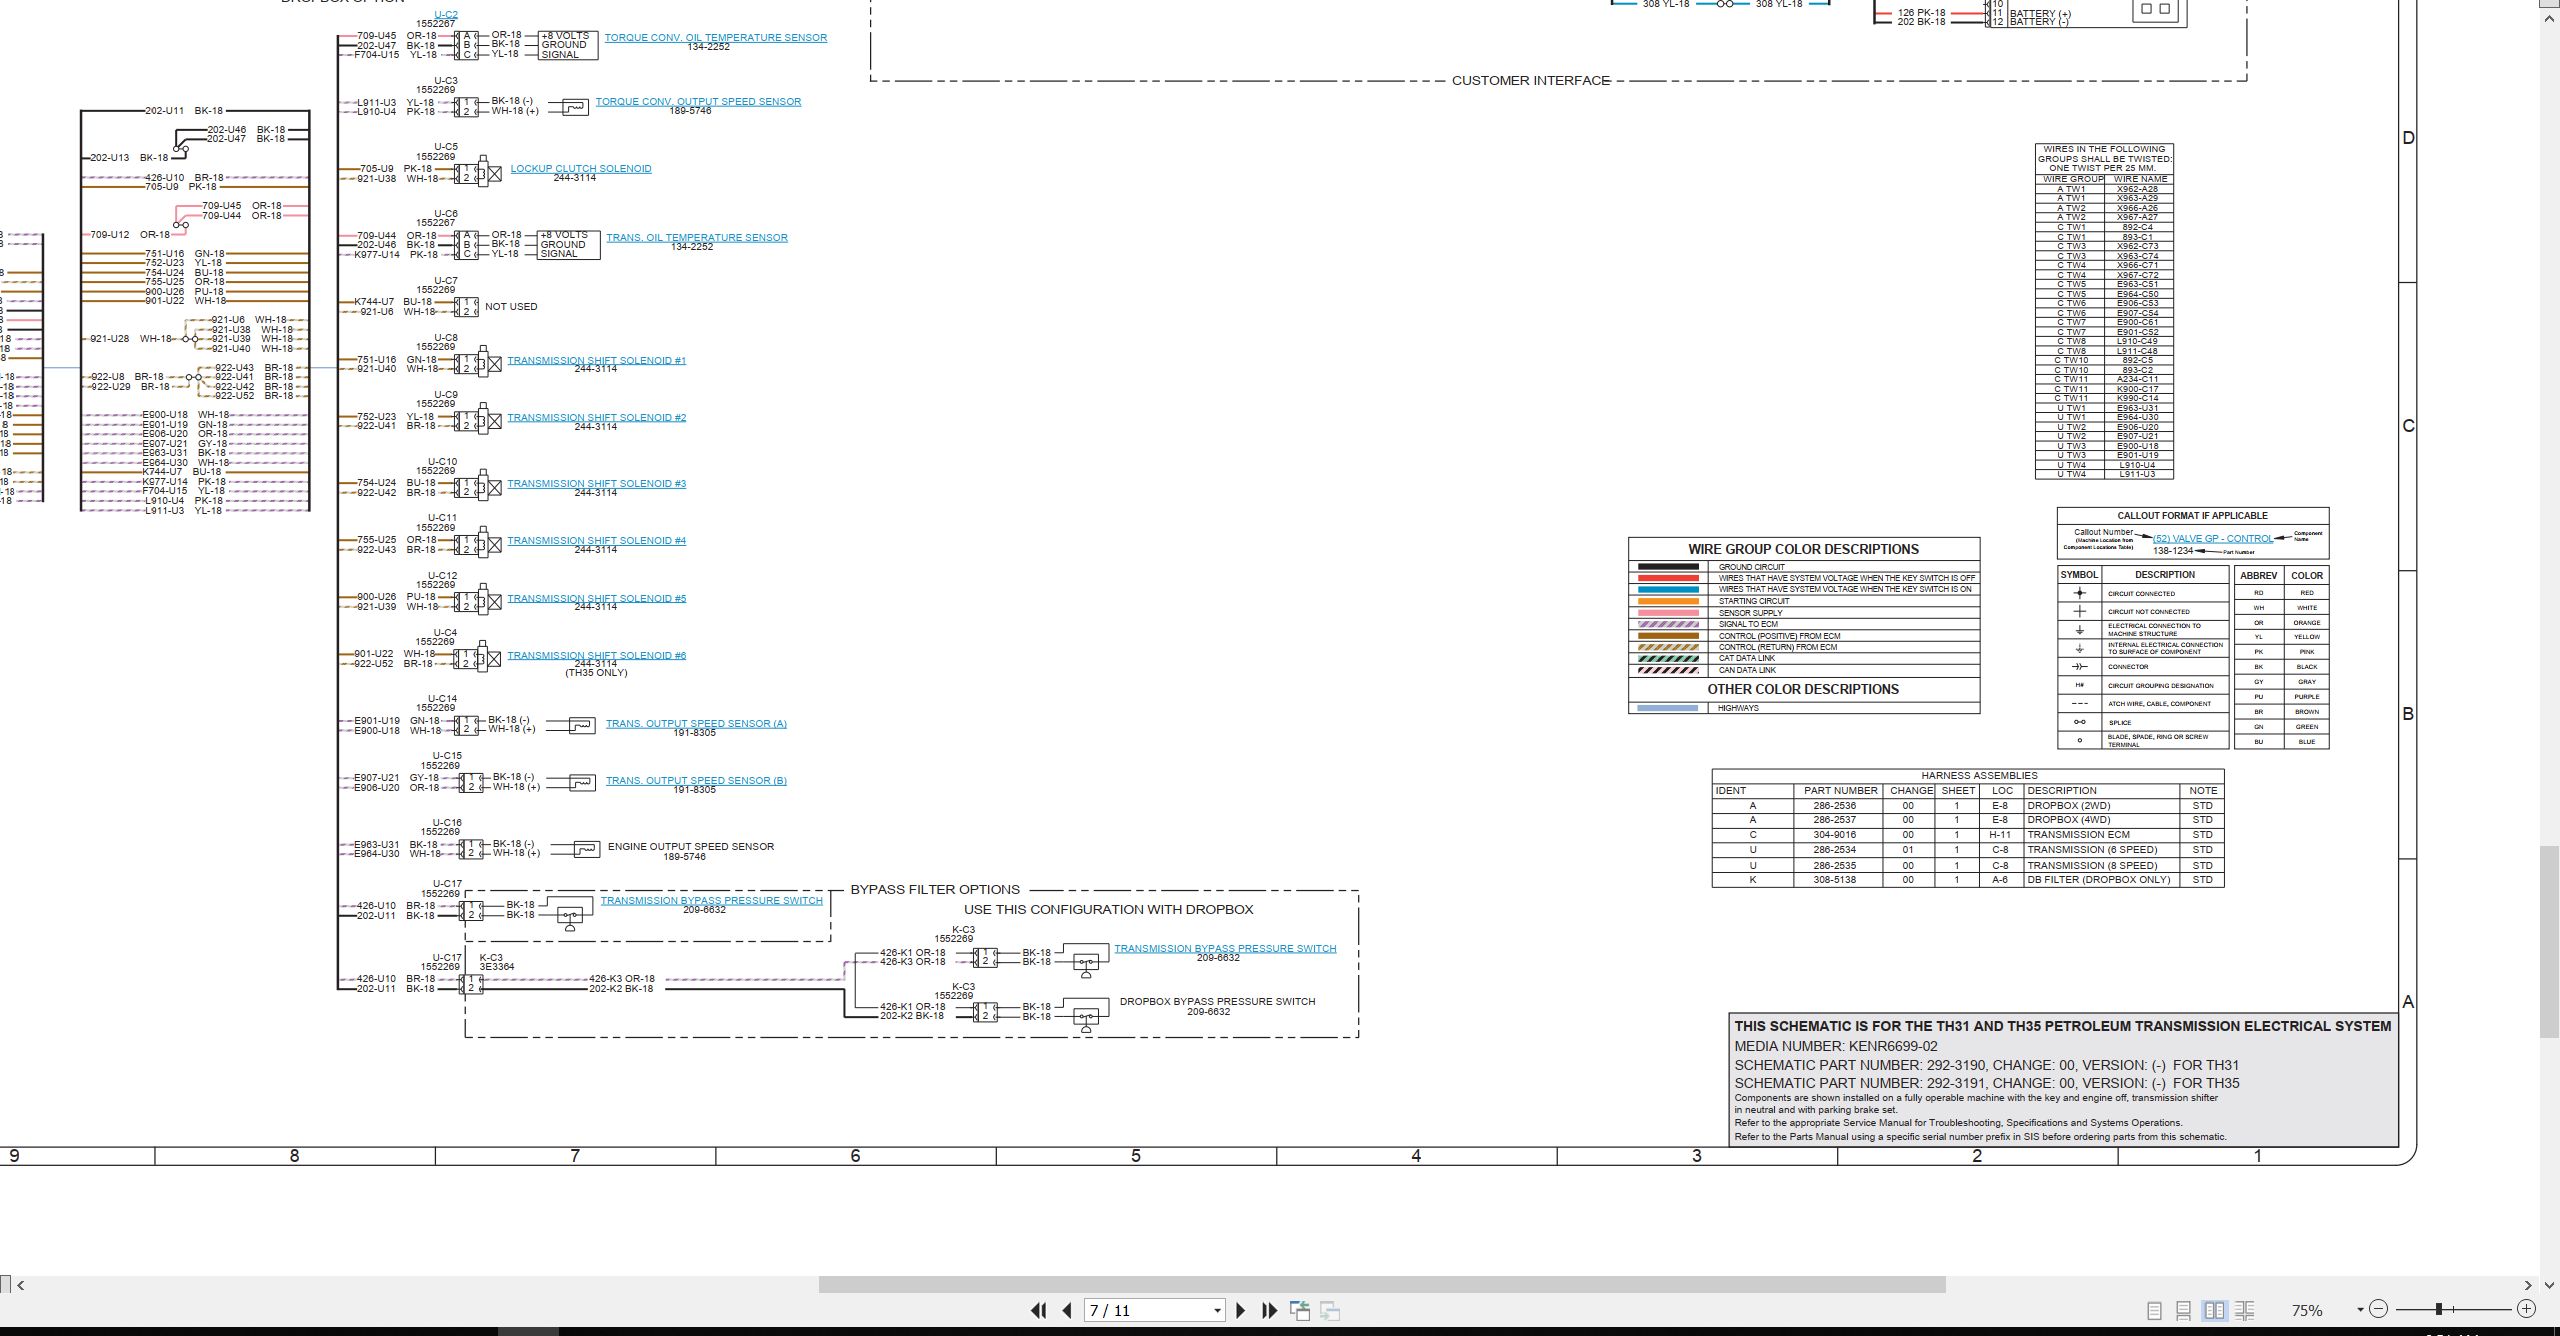This screenshot has height=1336, width=2560.
Task: Open Torque Conv. Oil Temperature Sensor link
Action: click(716, 38)
